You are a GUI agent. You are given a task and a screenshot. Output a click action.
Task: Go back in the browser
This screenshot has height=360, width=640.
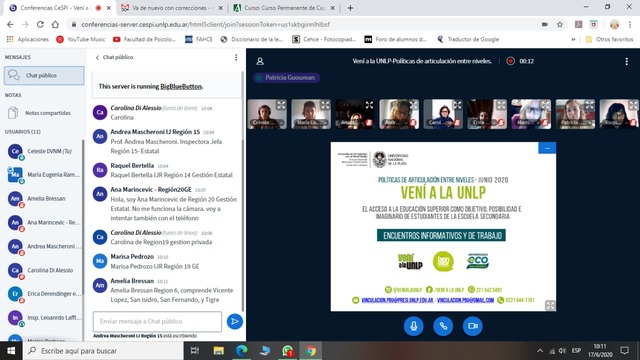pos(10,24)
